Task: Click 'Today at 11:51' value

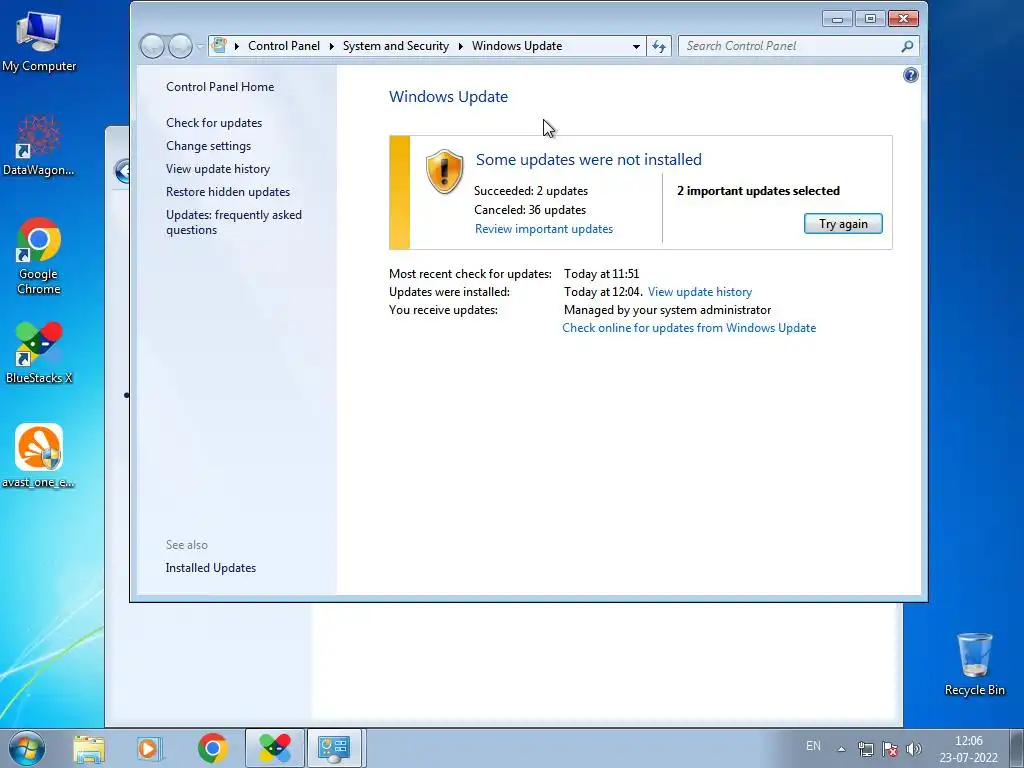Action: pos(601,274)
